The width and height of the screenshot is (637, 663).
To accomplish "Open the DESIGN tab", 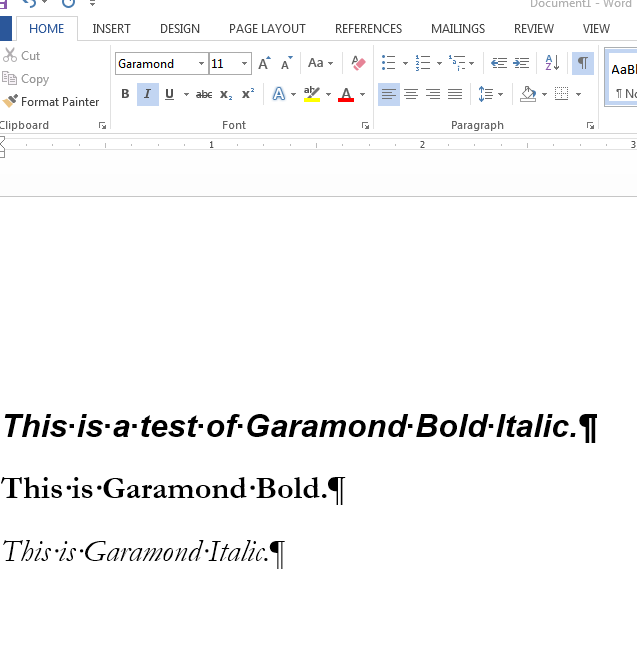I will pos(180,29).
